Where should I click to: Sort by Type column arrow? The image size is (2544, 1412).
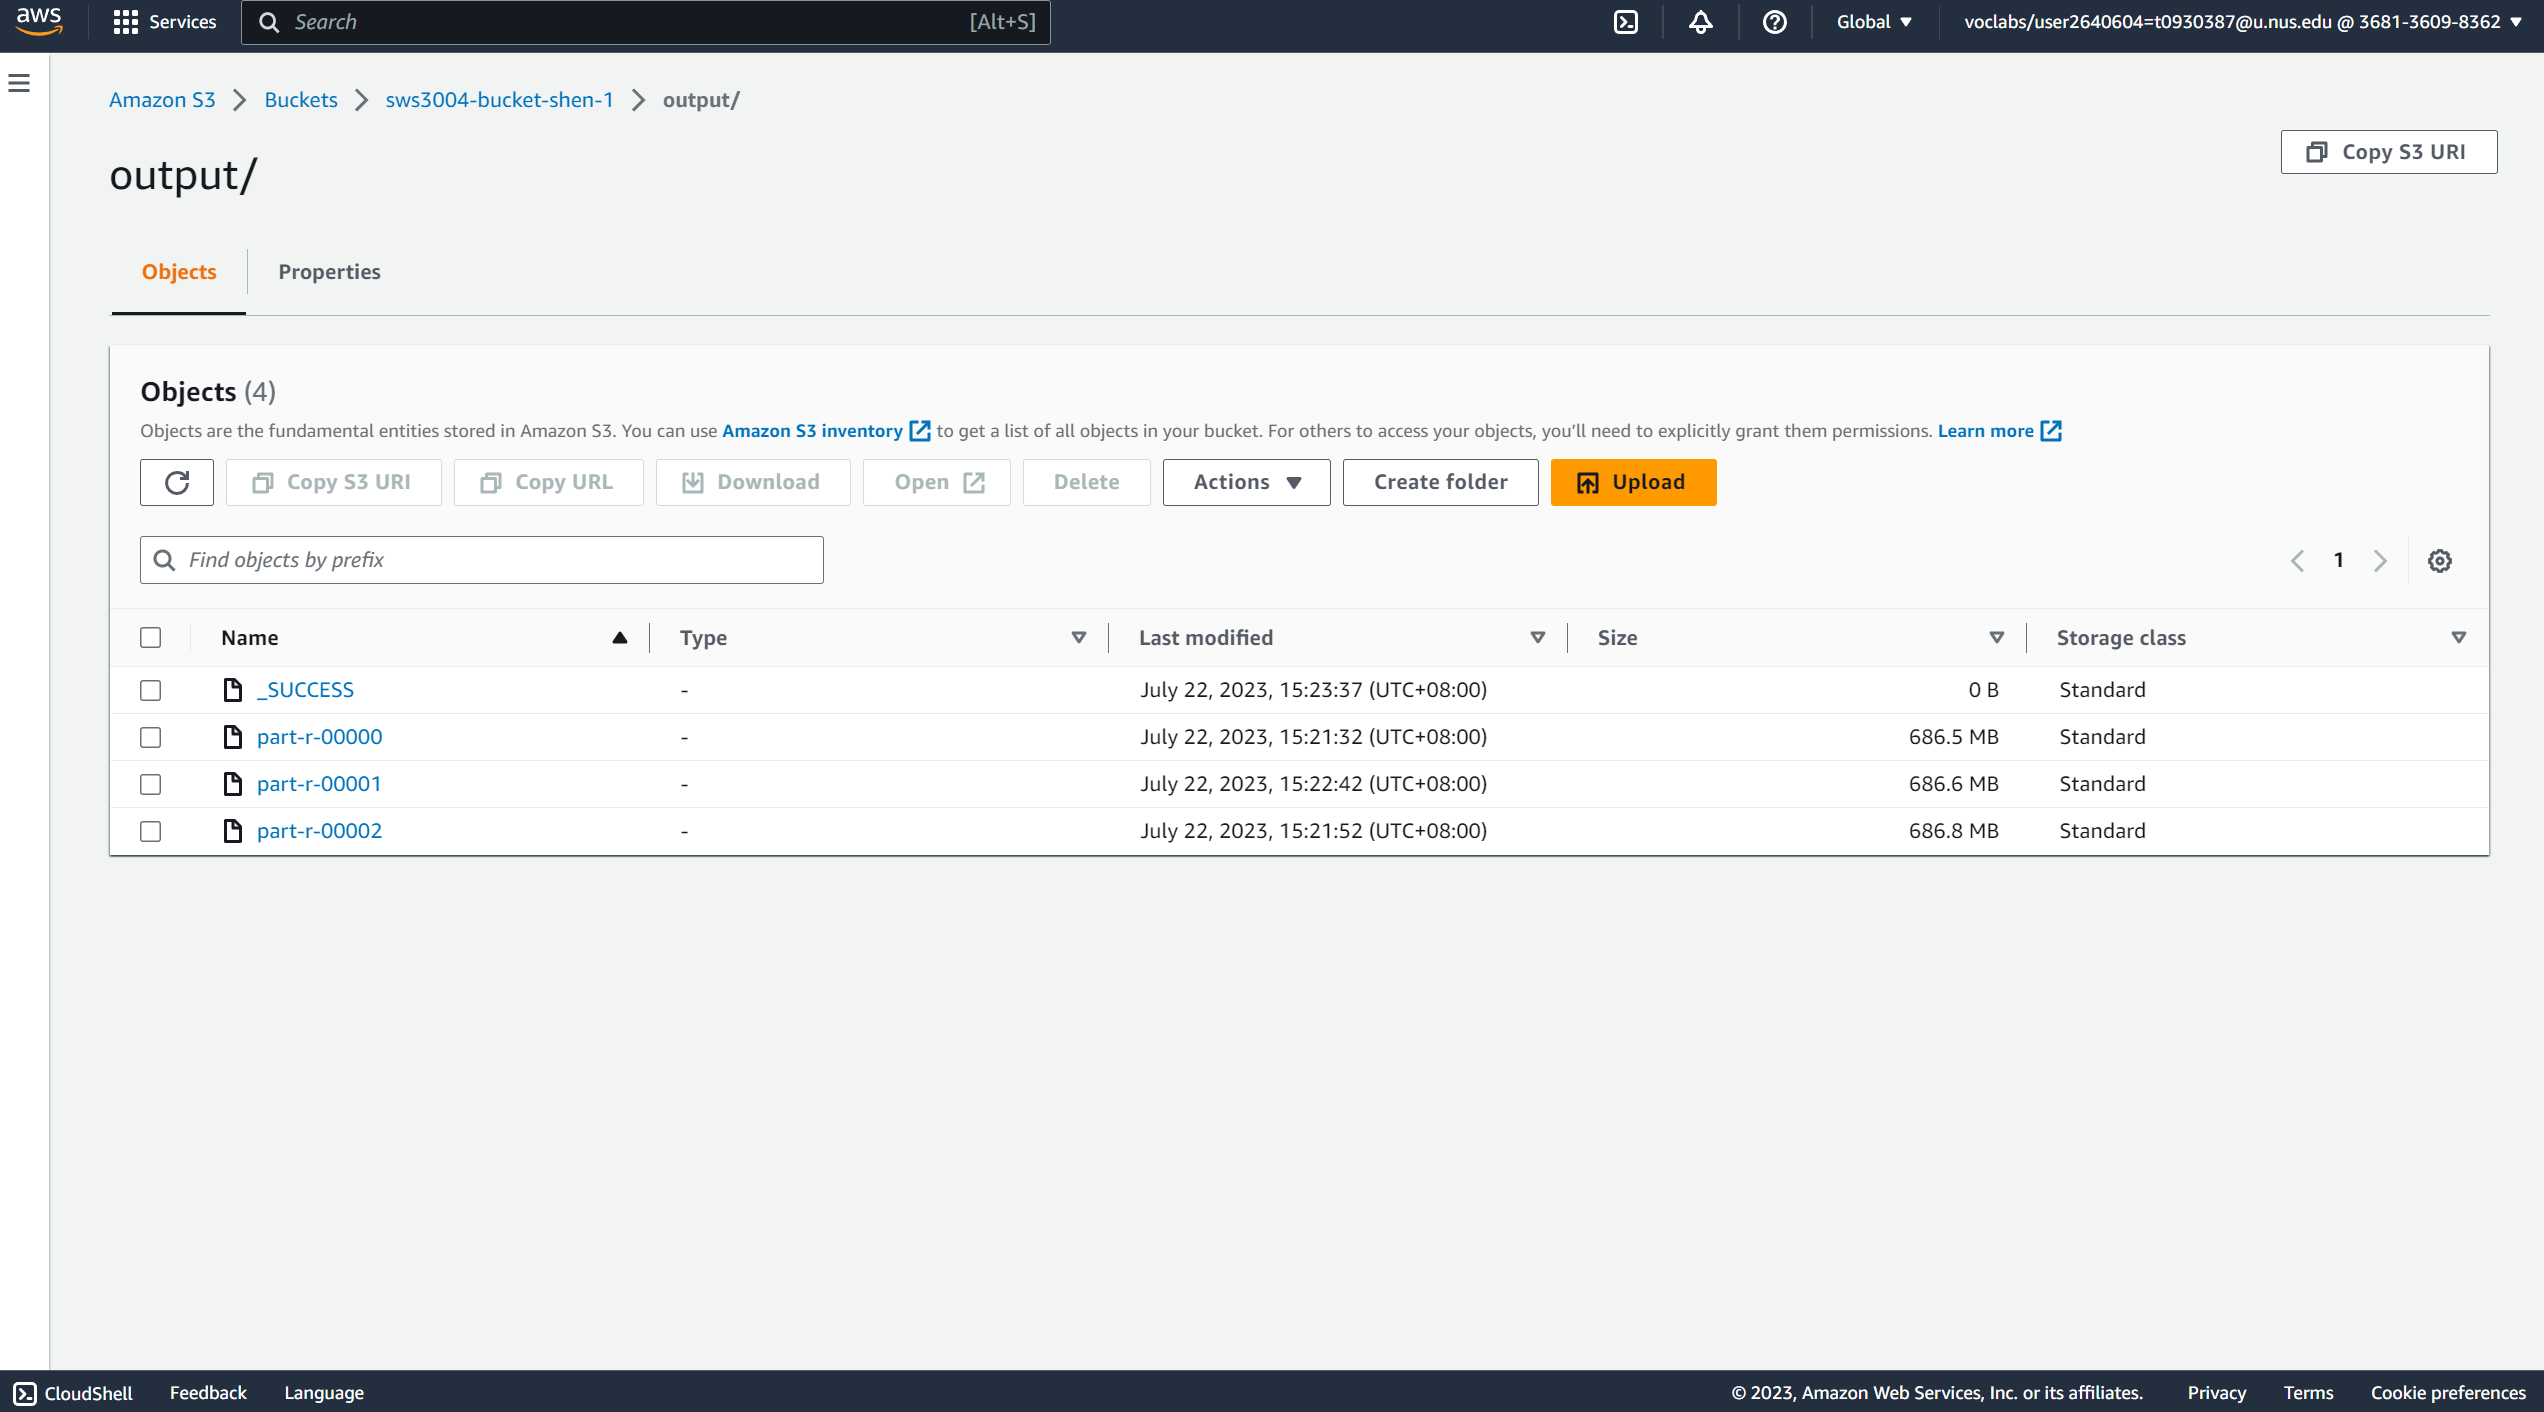1079,638
